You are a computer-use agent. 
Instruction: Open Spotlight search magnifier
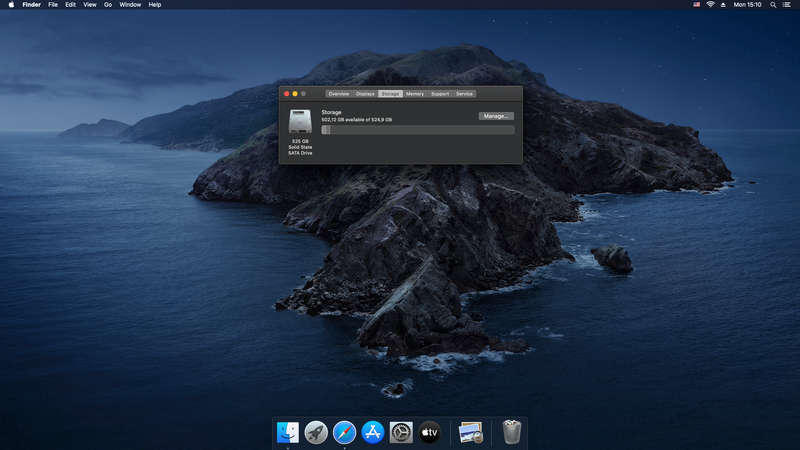pyautogui.click(x=773, y=5)
